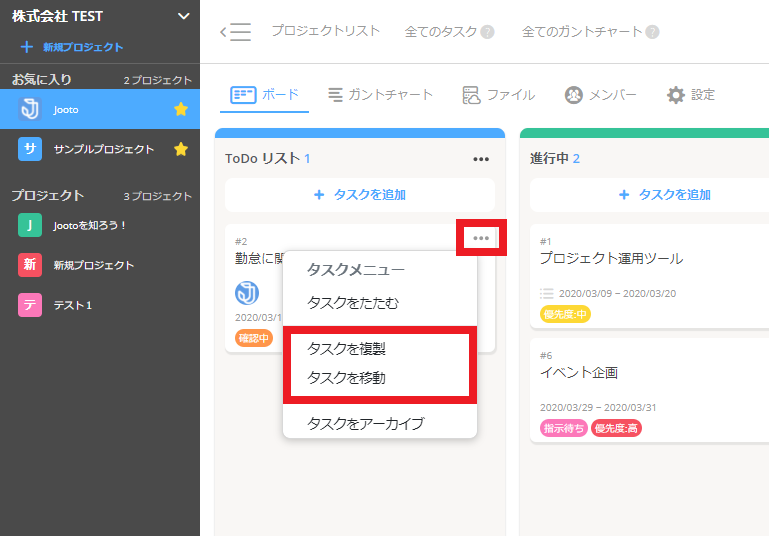Choose タスクをアーカイブ in the task menu

pos(365,423)
